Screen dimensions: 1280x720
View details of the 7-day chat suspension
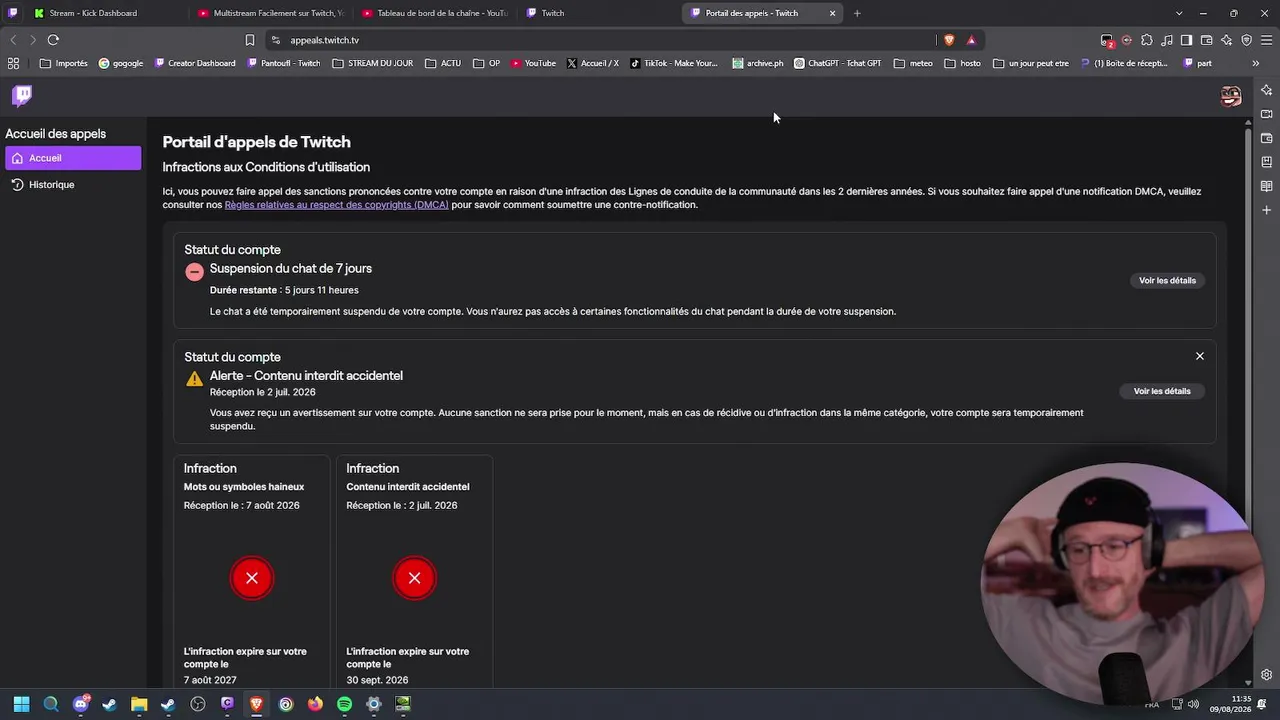1167,281
